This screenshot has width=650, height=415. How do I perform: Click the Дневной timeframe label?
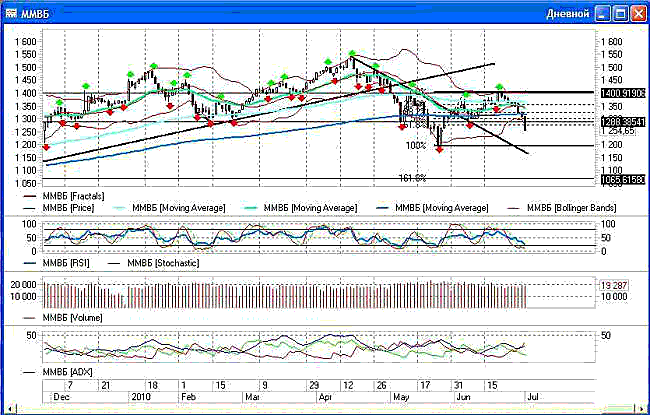click(x=568, y=14)
